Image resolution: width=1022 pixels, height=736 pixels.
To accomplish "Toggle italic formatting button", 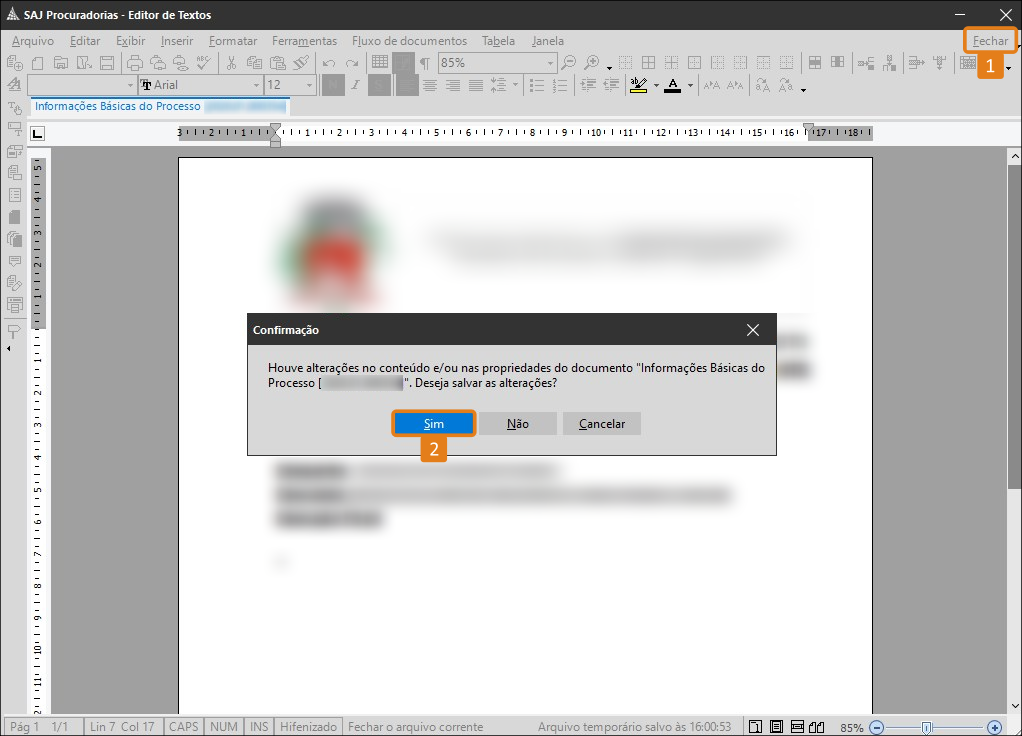I will [x=356, y=86].
